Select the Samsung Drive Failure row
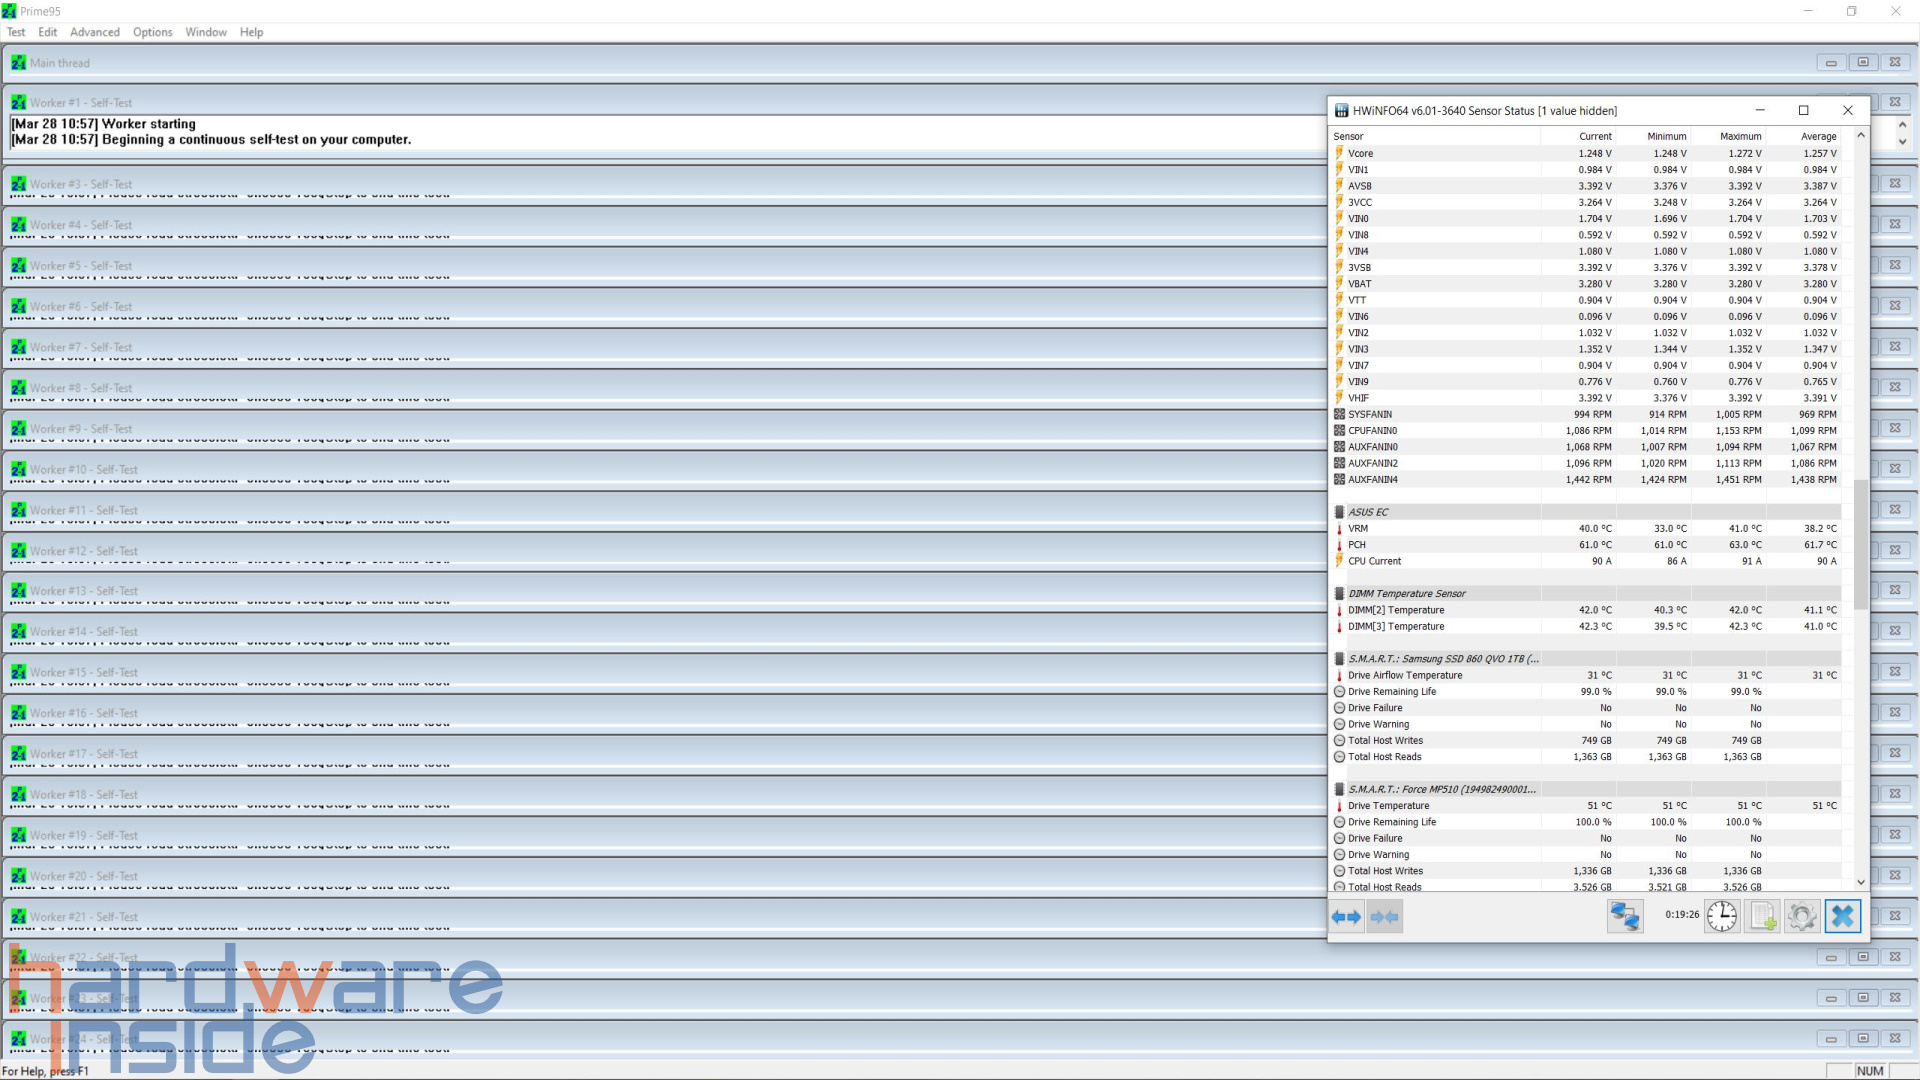 coord(1586,708)
